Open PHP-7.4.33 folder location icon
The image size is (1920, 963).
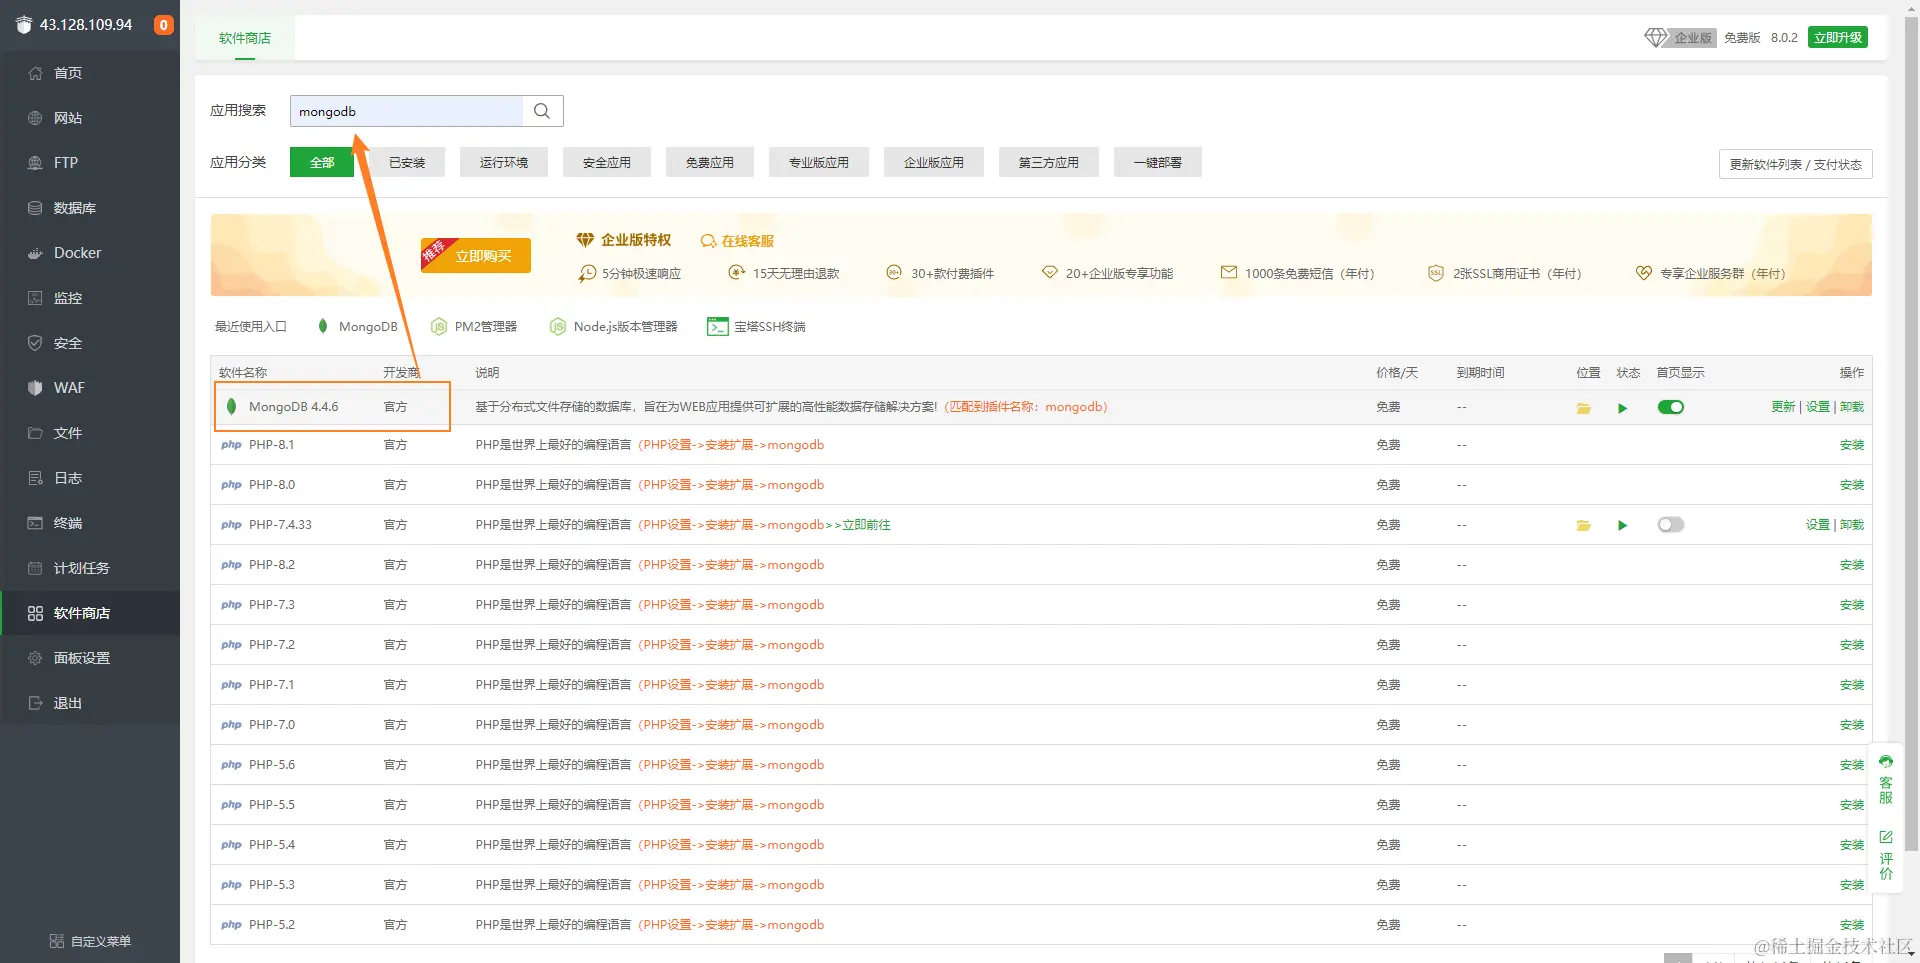coord(1584,525)
